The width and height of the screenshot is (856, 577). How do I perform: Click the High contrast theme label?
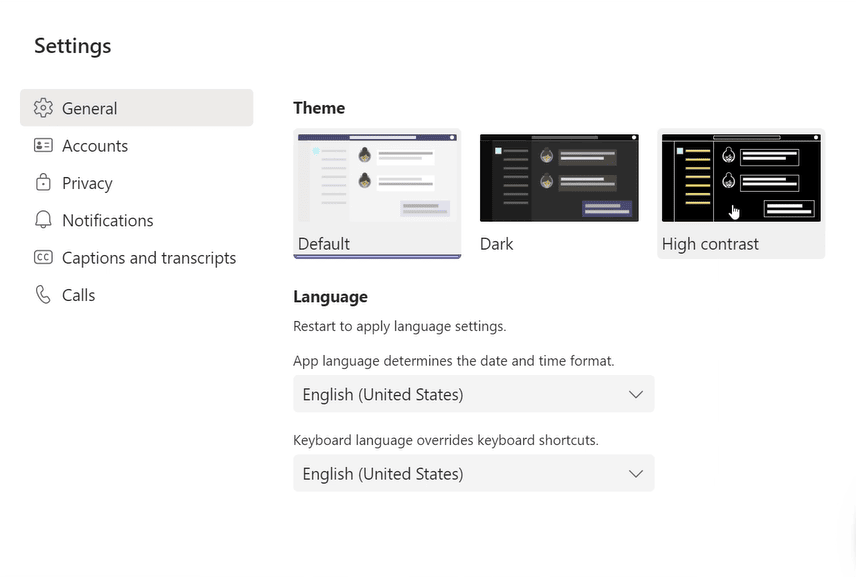tap(710, 244)
